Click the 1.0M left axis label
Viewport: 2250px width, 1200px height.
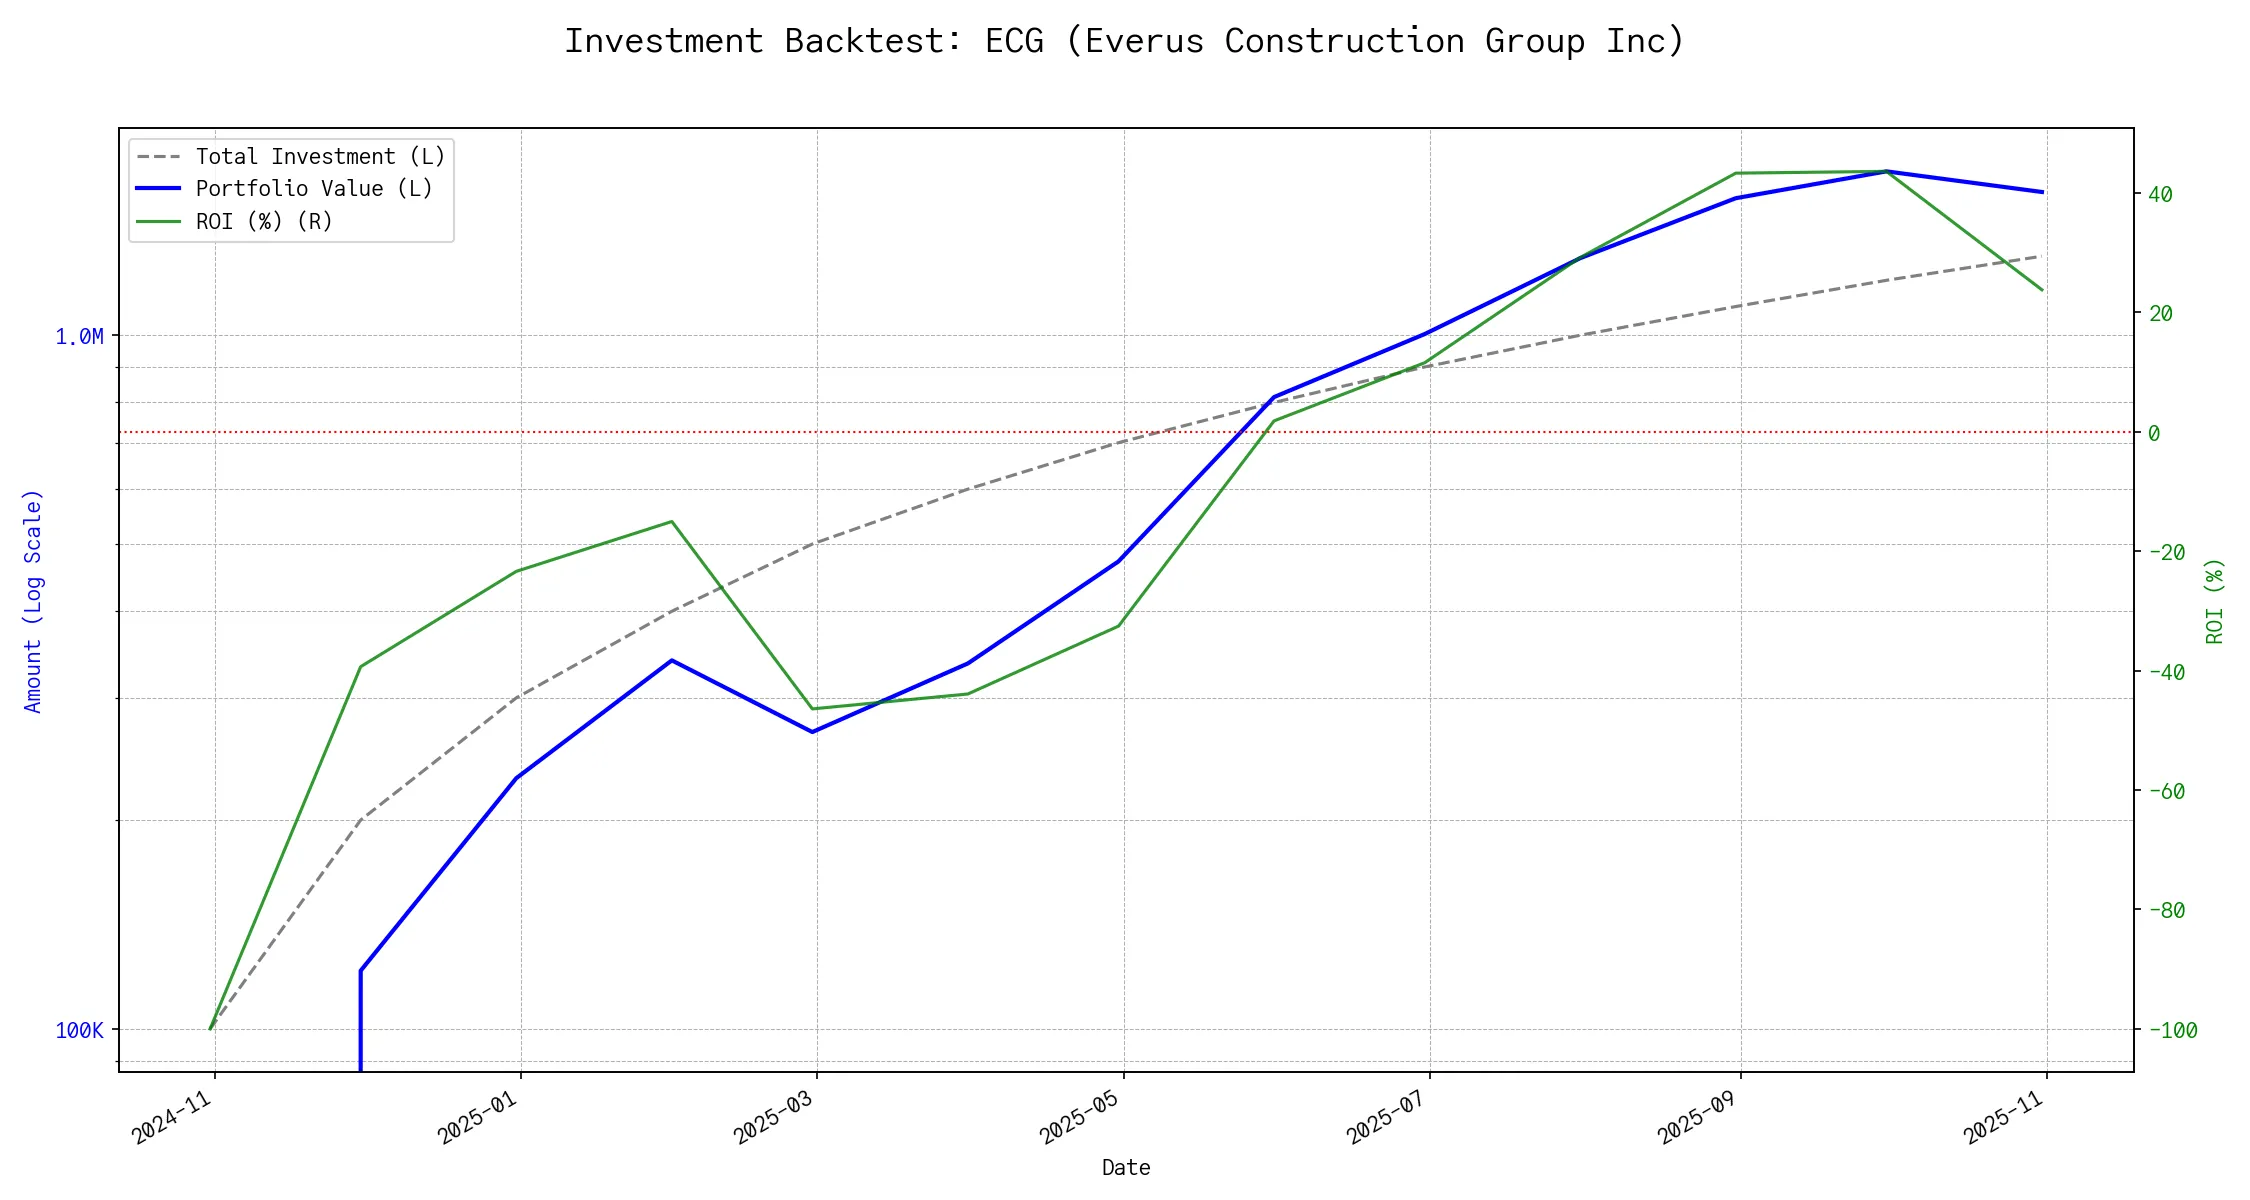pyautogui.click(x=79, y=337)
